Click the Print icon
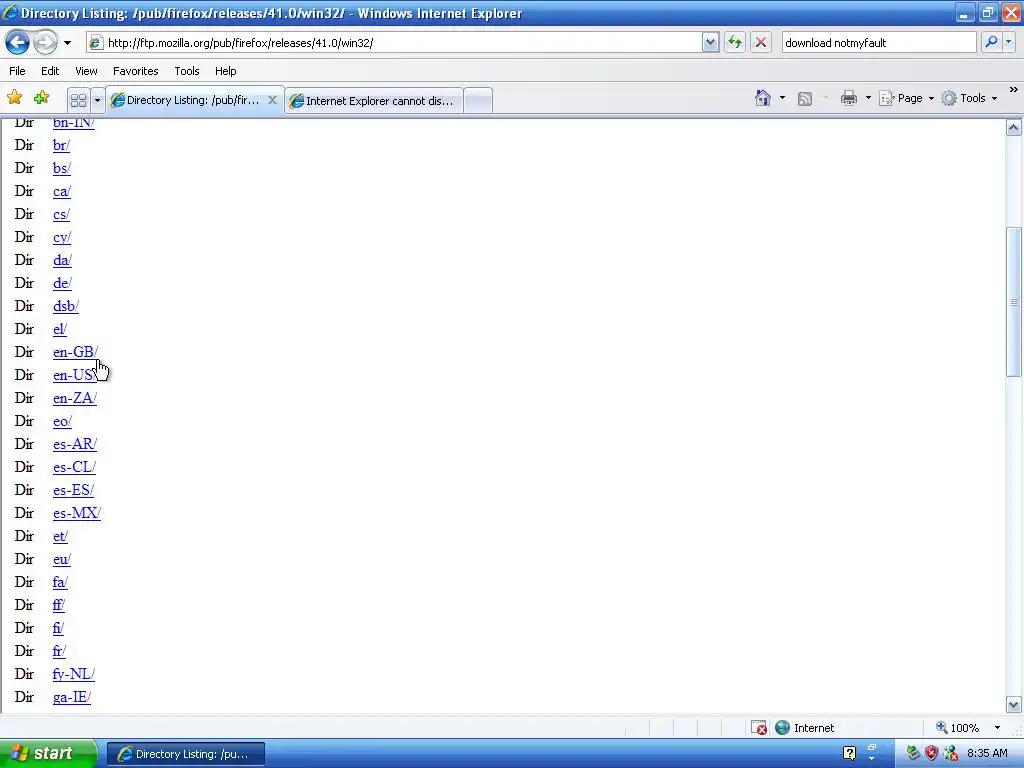Image resolution: width=1024 pixels, height=768 pixels. coord(848,98)
